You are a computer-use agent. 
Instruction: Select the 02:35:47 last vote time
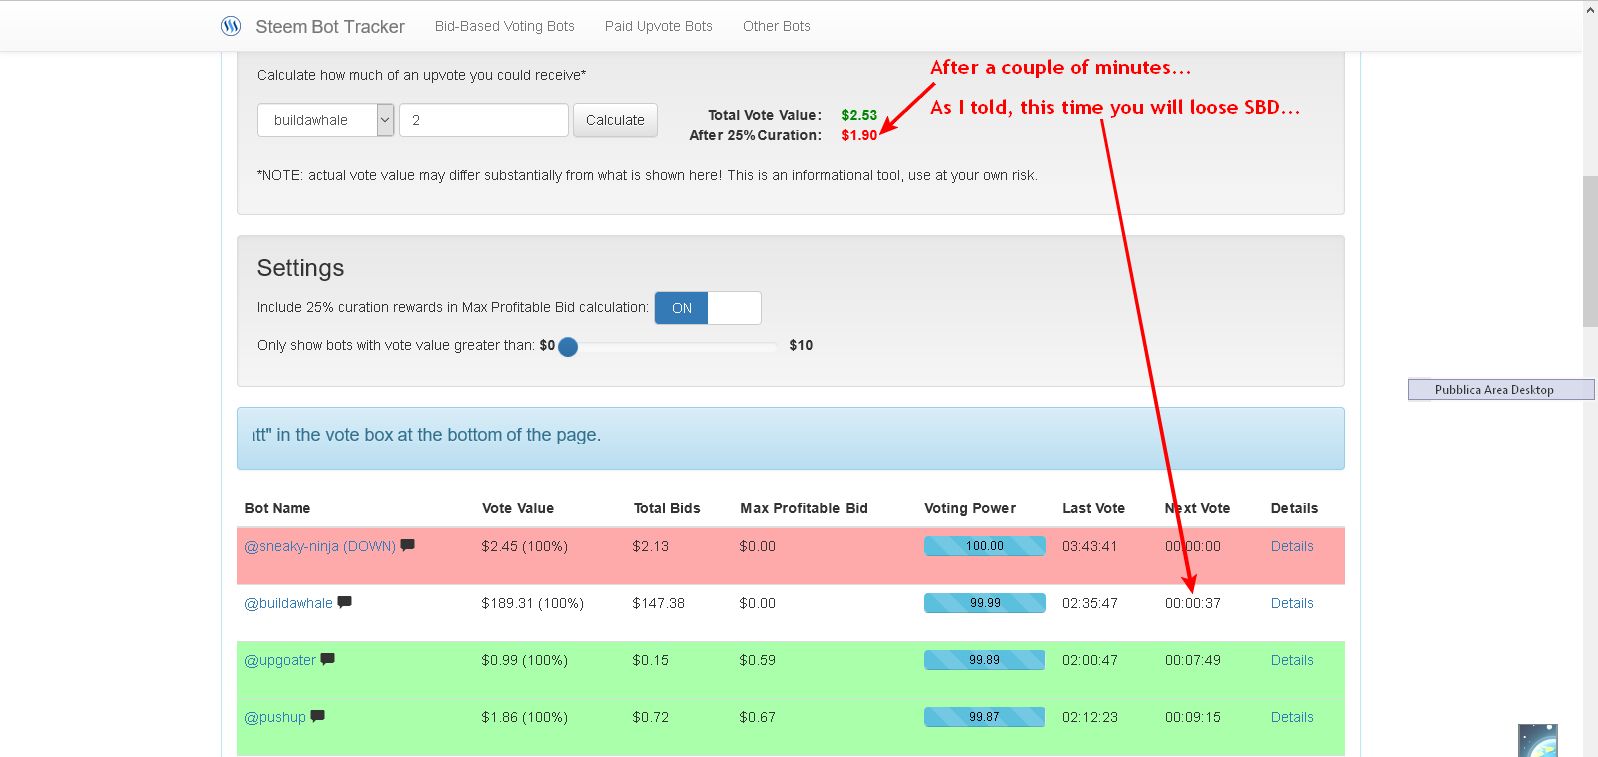pyautogui.click(x=1090, y=603)
